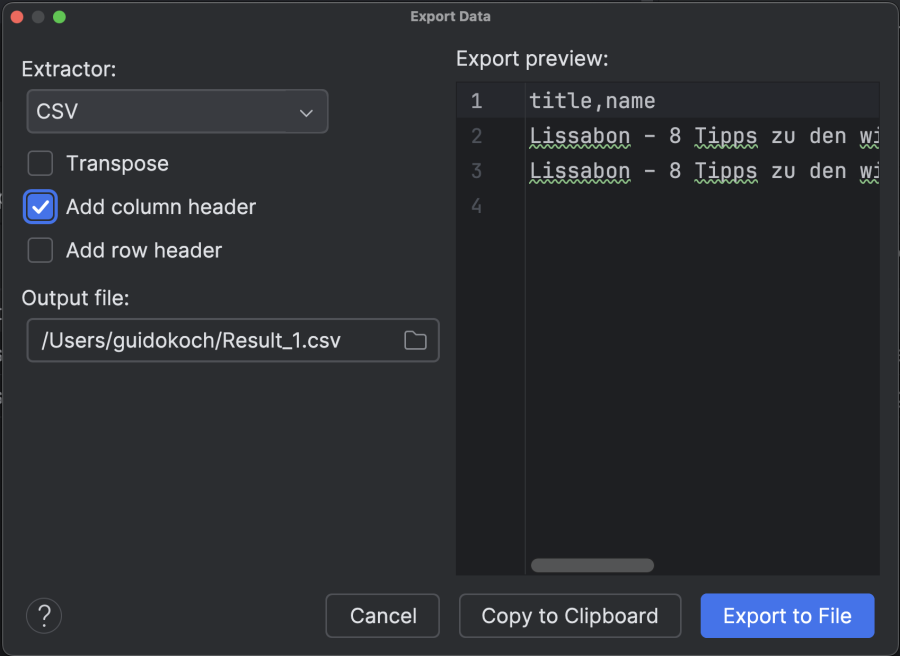The width and height of the screenshot is (900, 656).
Task: Click the help question mark icon
Action: tap(43, 615)
